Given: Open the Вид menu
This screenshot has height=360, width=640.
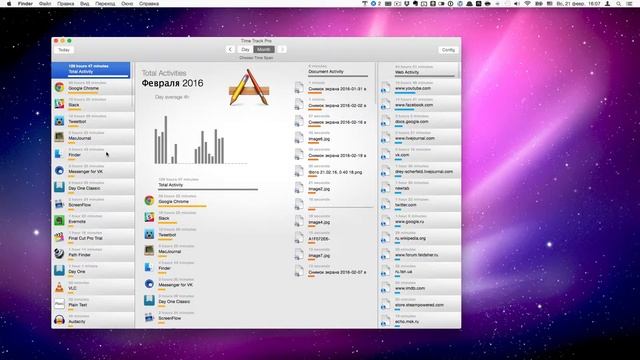Looking at the screenshot, I should [x=84, y=4].
